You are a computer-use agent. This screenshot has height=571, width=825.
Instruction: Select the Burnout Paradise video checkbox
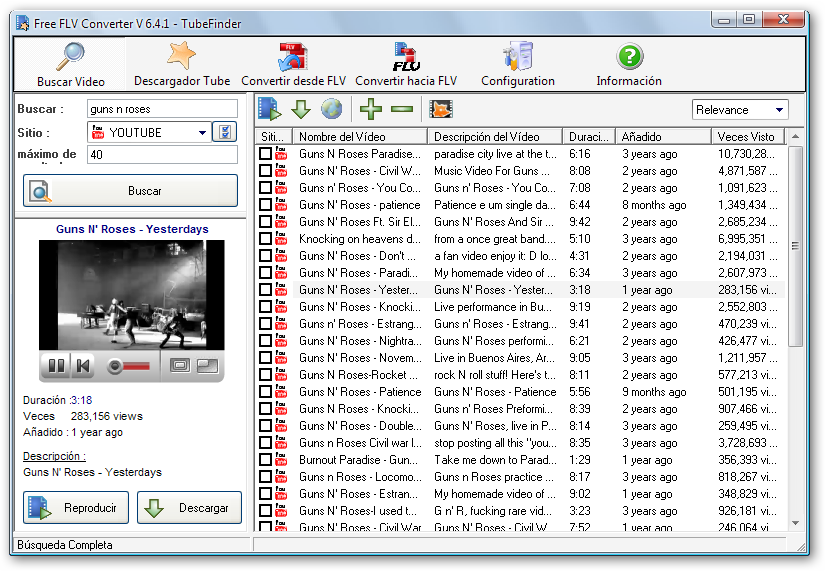click(265, 460)
